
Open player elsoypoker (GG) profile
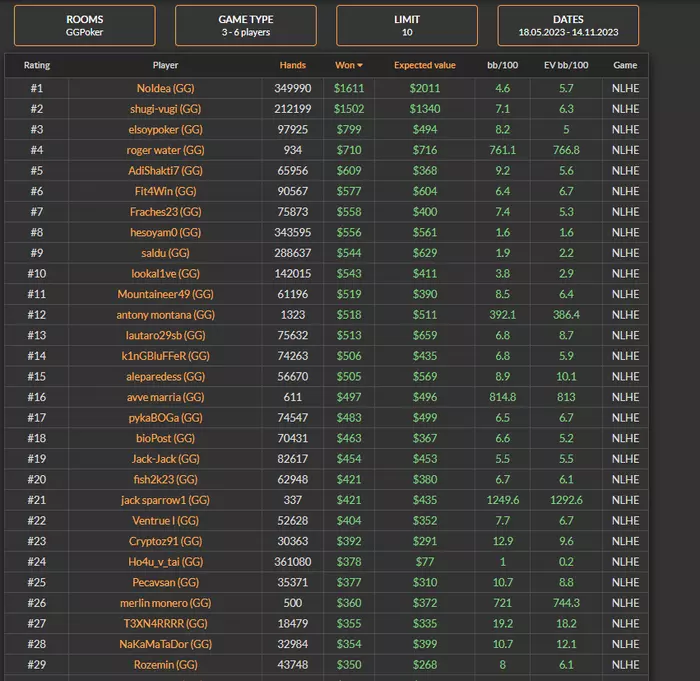(x=165, y=130)
